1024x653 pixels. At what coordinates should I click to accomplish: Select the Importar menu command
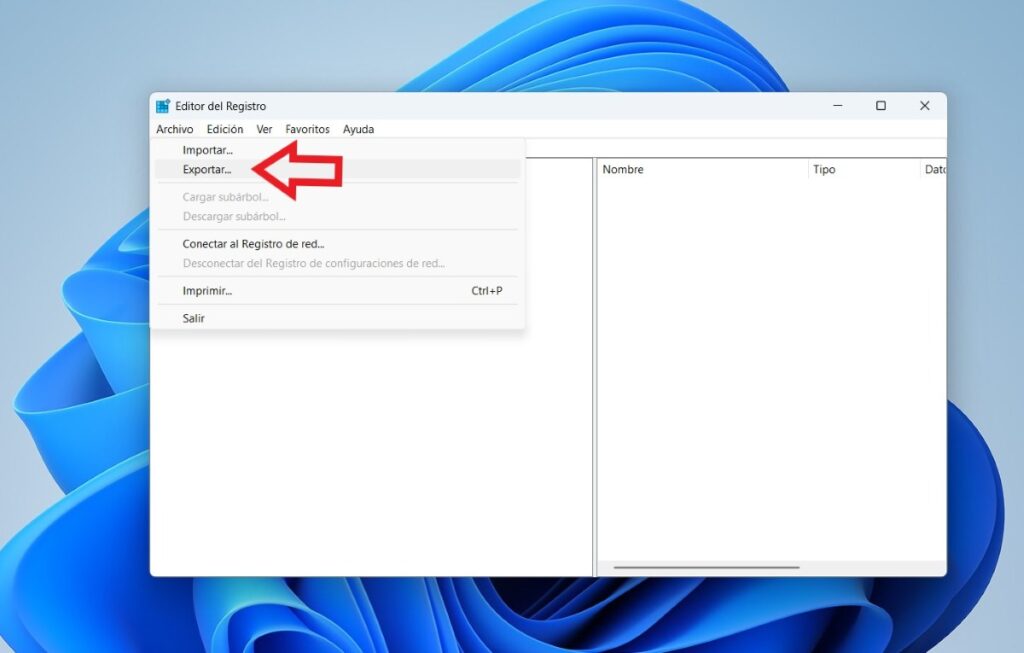tap(207, 149)
